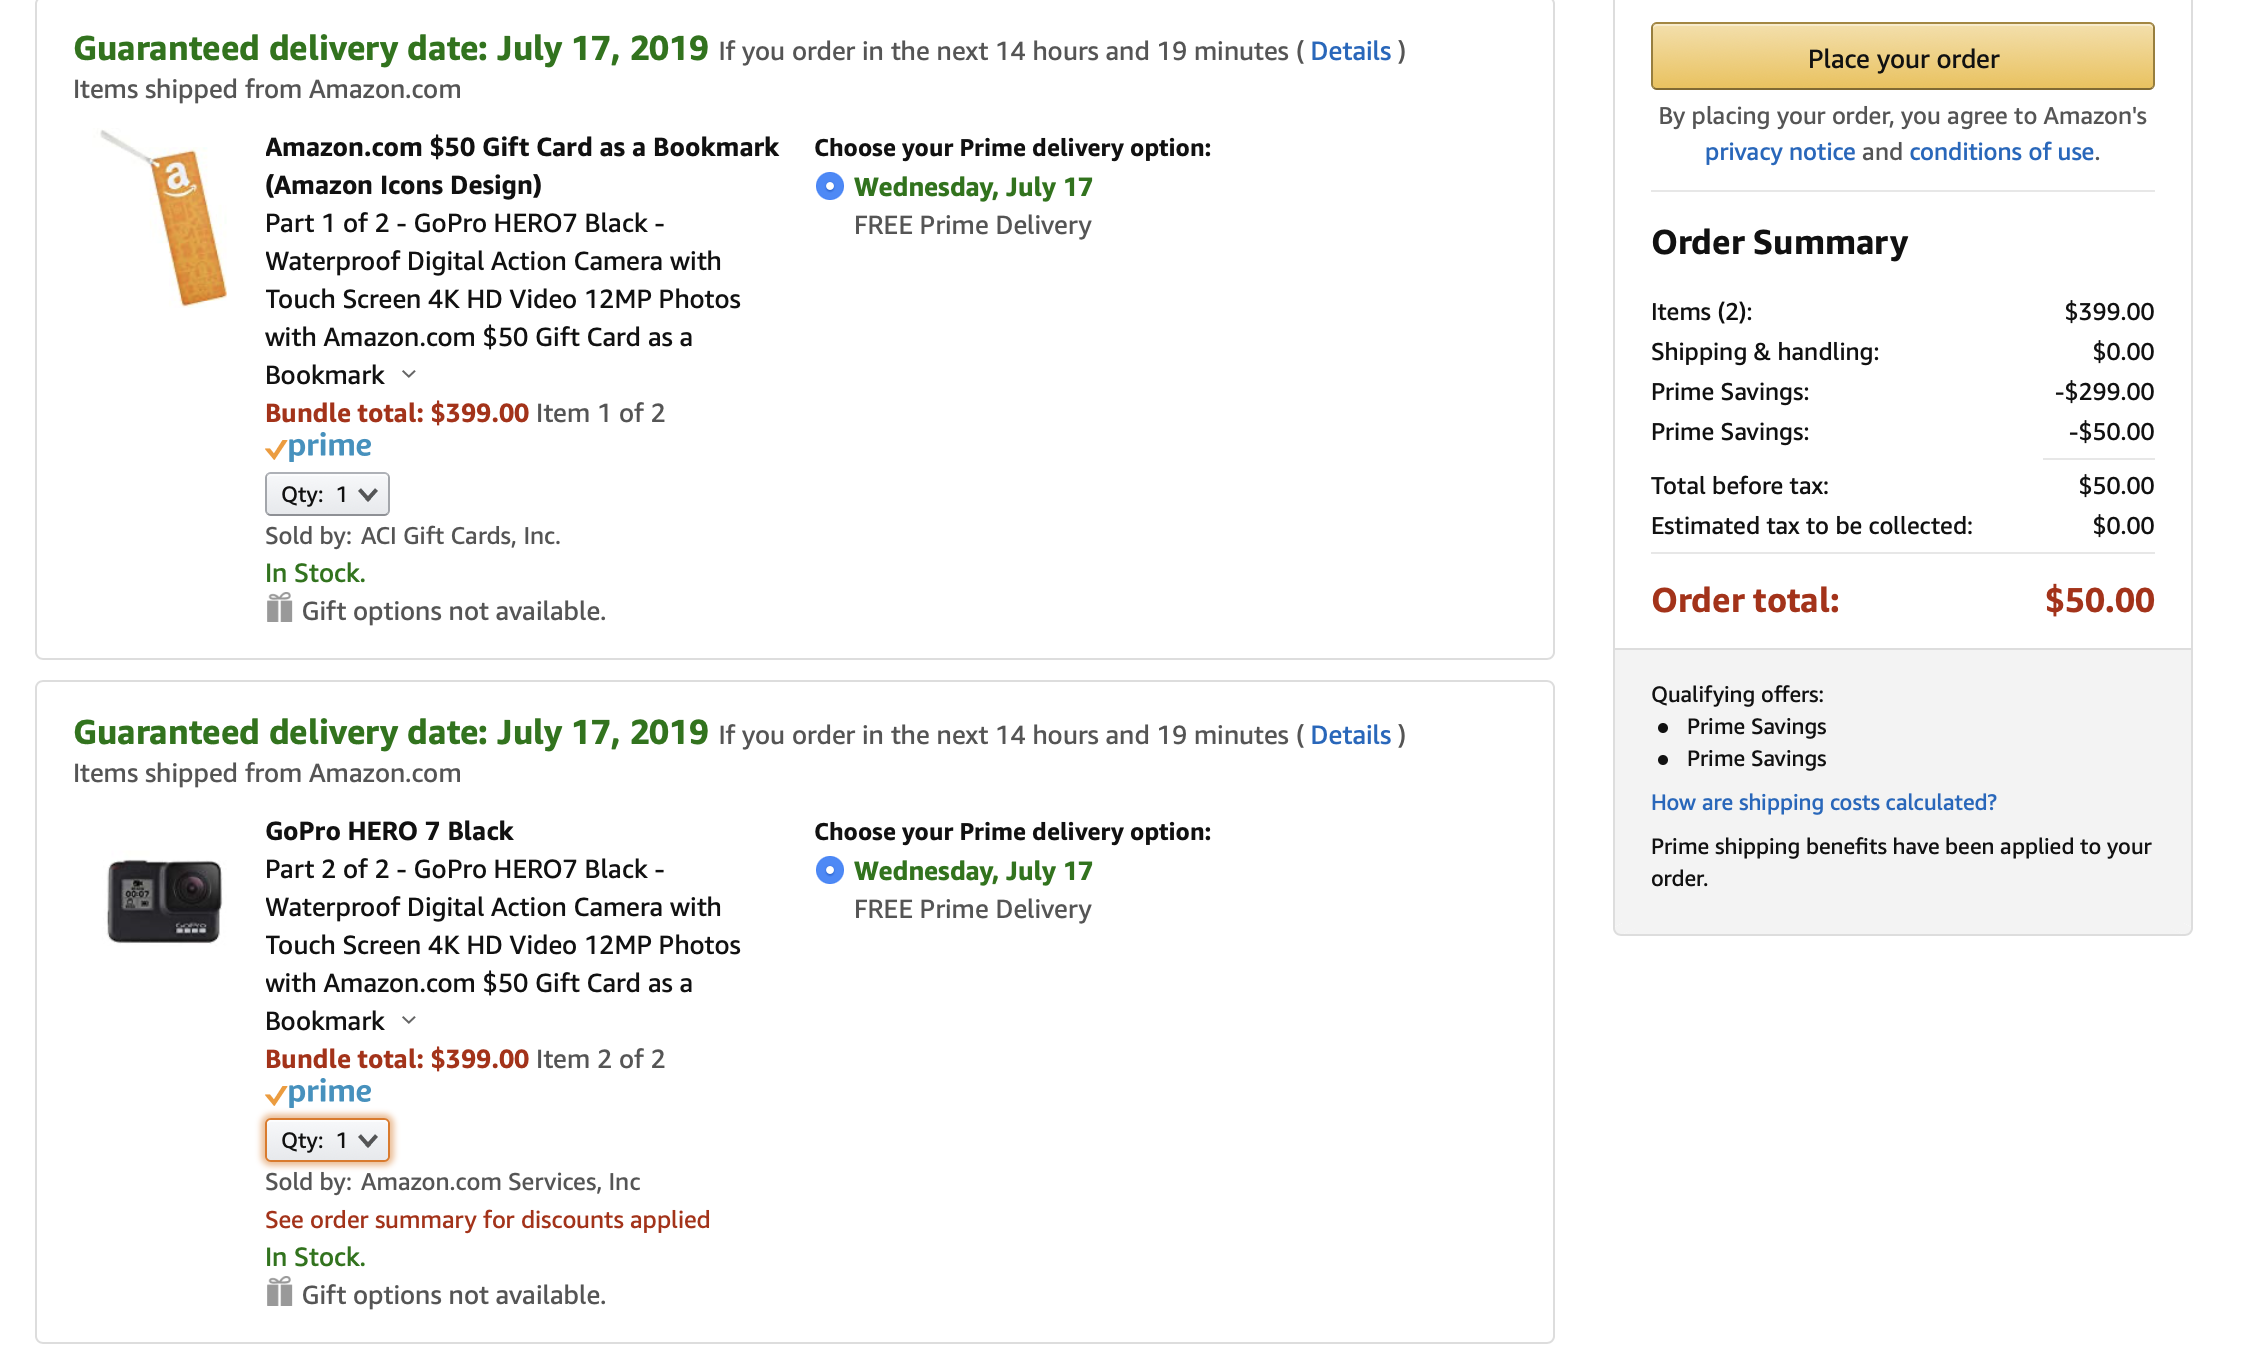The image size is (2242, 1348).
Task: Click the Prime logo under GoPro item
Action: coord(319,1093)
